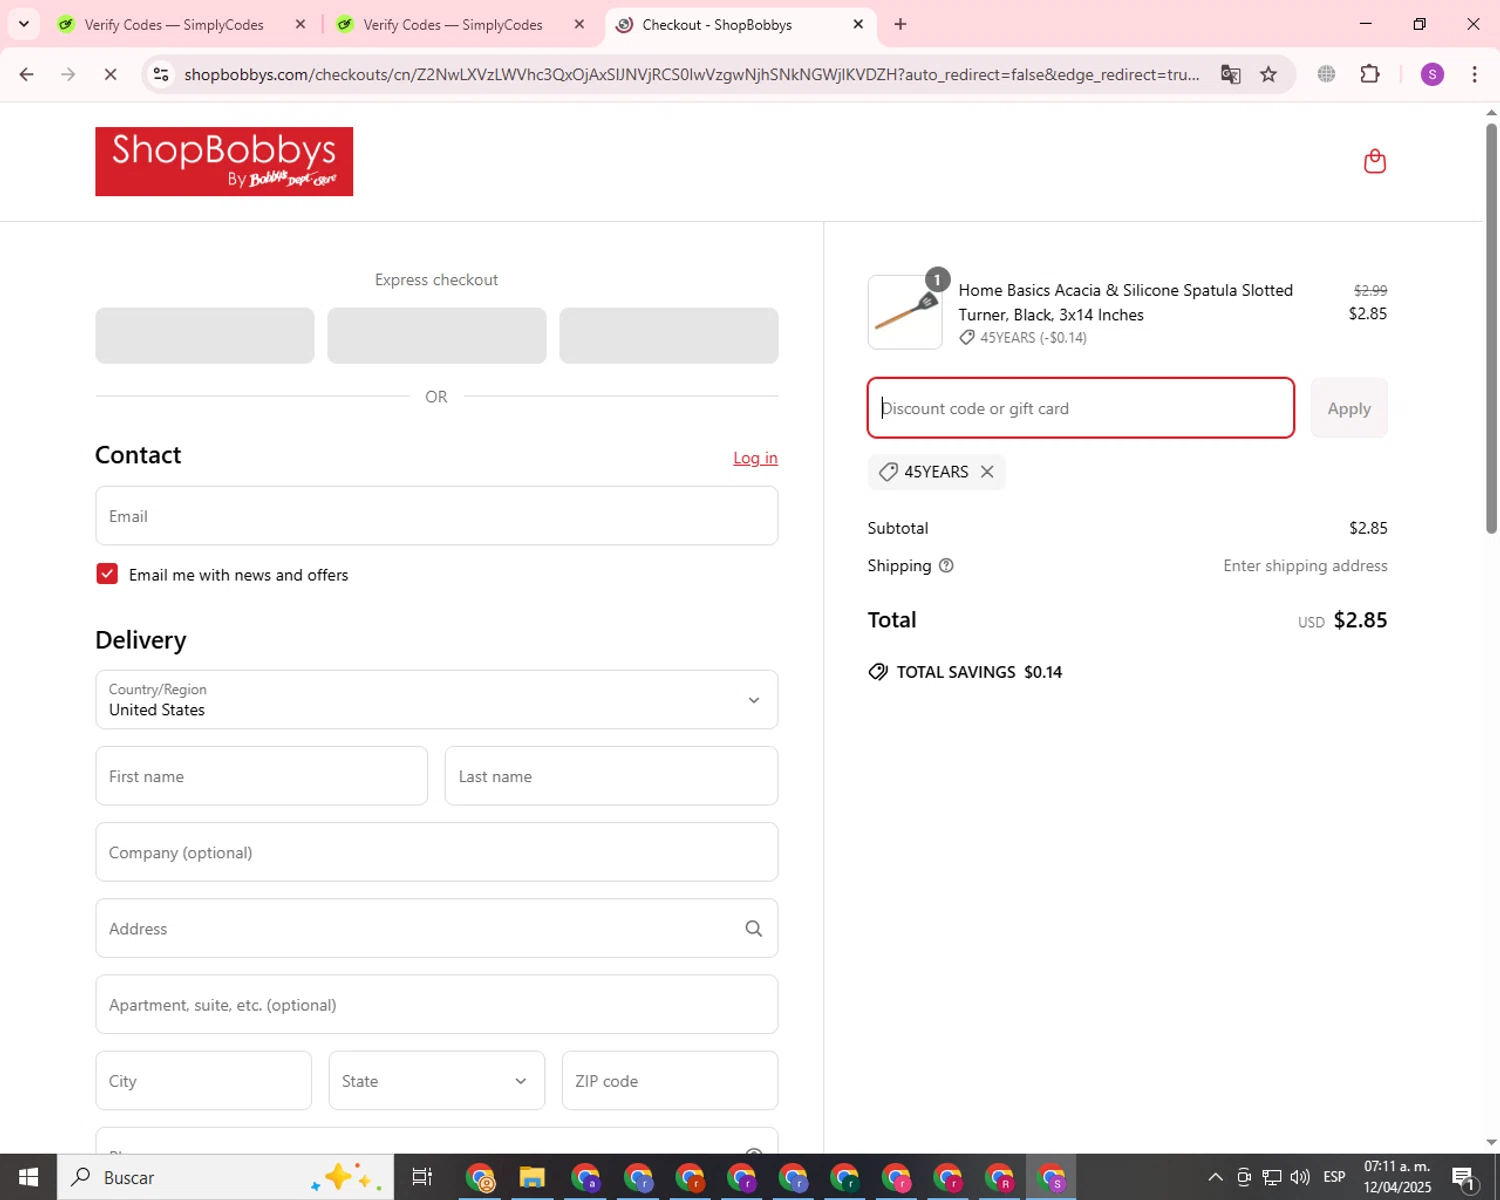Click the spatula product thumbnail
The width and height of the screenshot is (1500, 1200).
coord(905,312)
